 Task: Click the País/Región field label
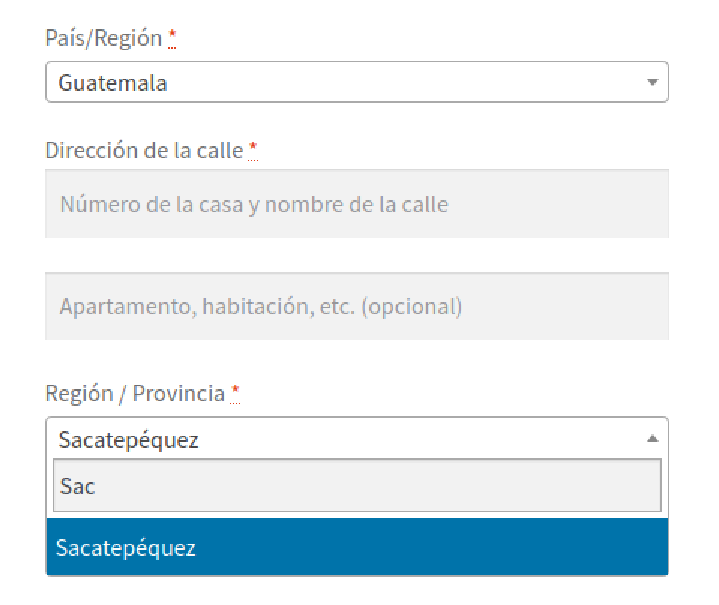[104, 38]
